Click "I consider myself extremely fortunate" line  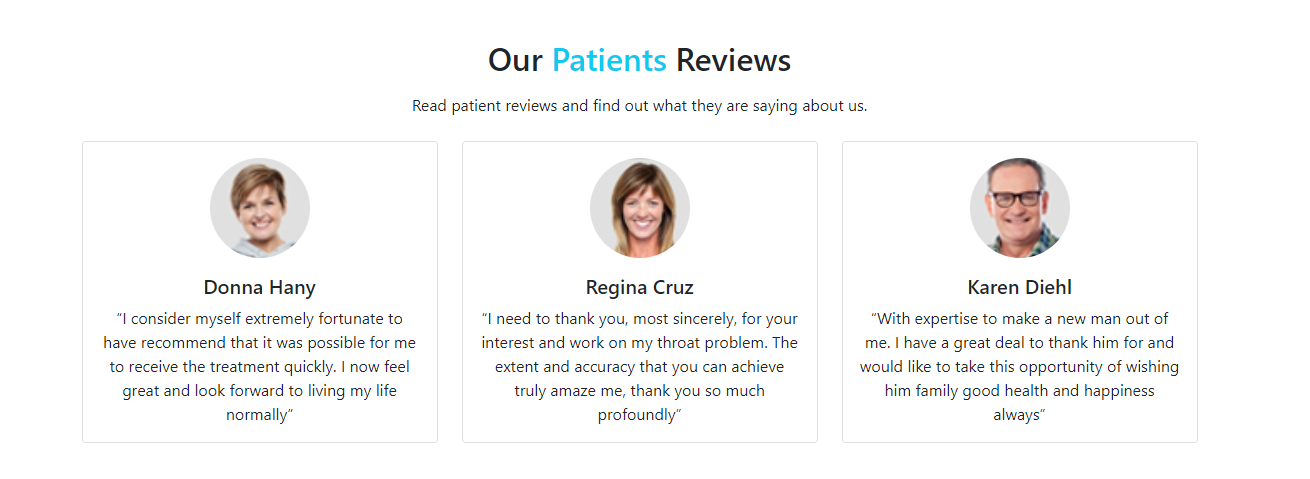click(260, 319)
